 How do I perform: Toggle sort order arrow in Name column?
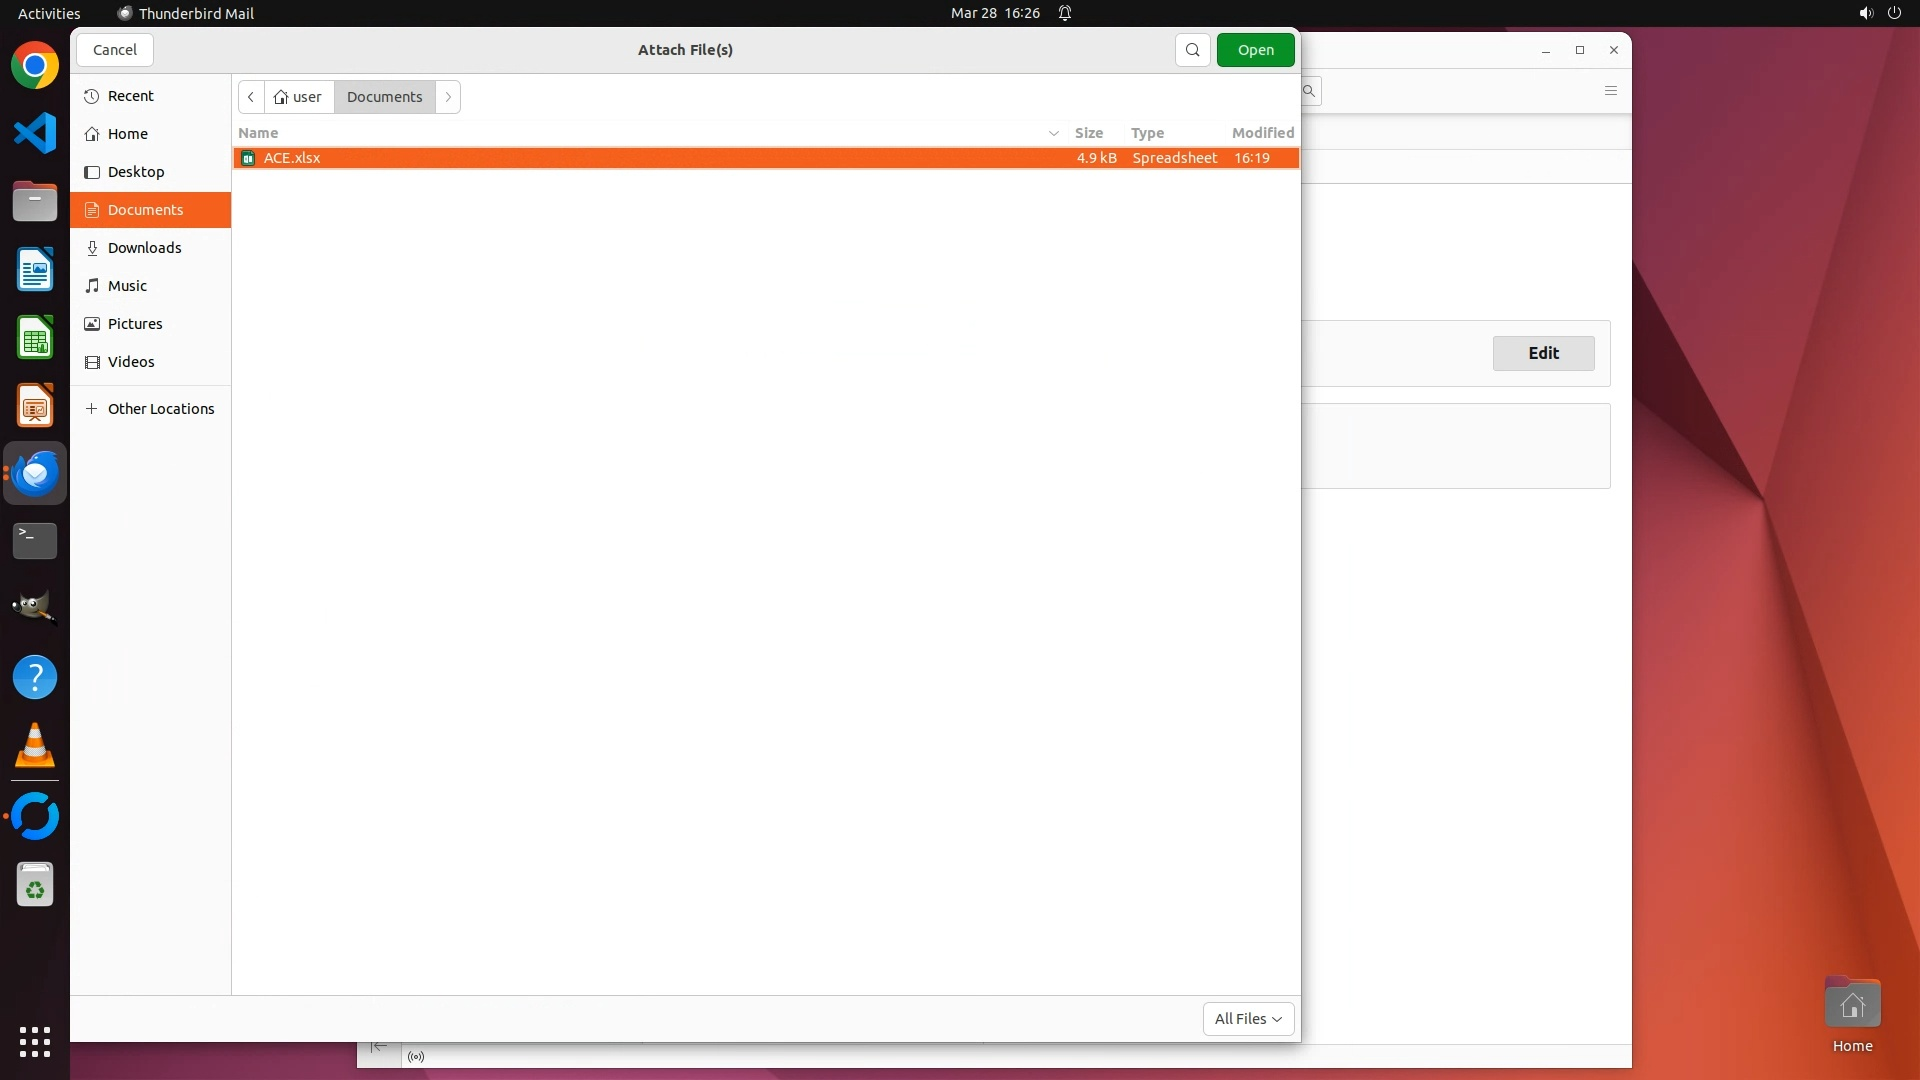[x=1053, y=133]
